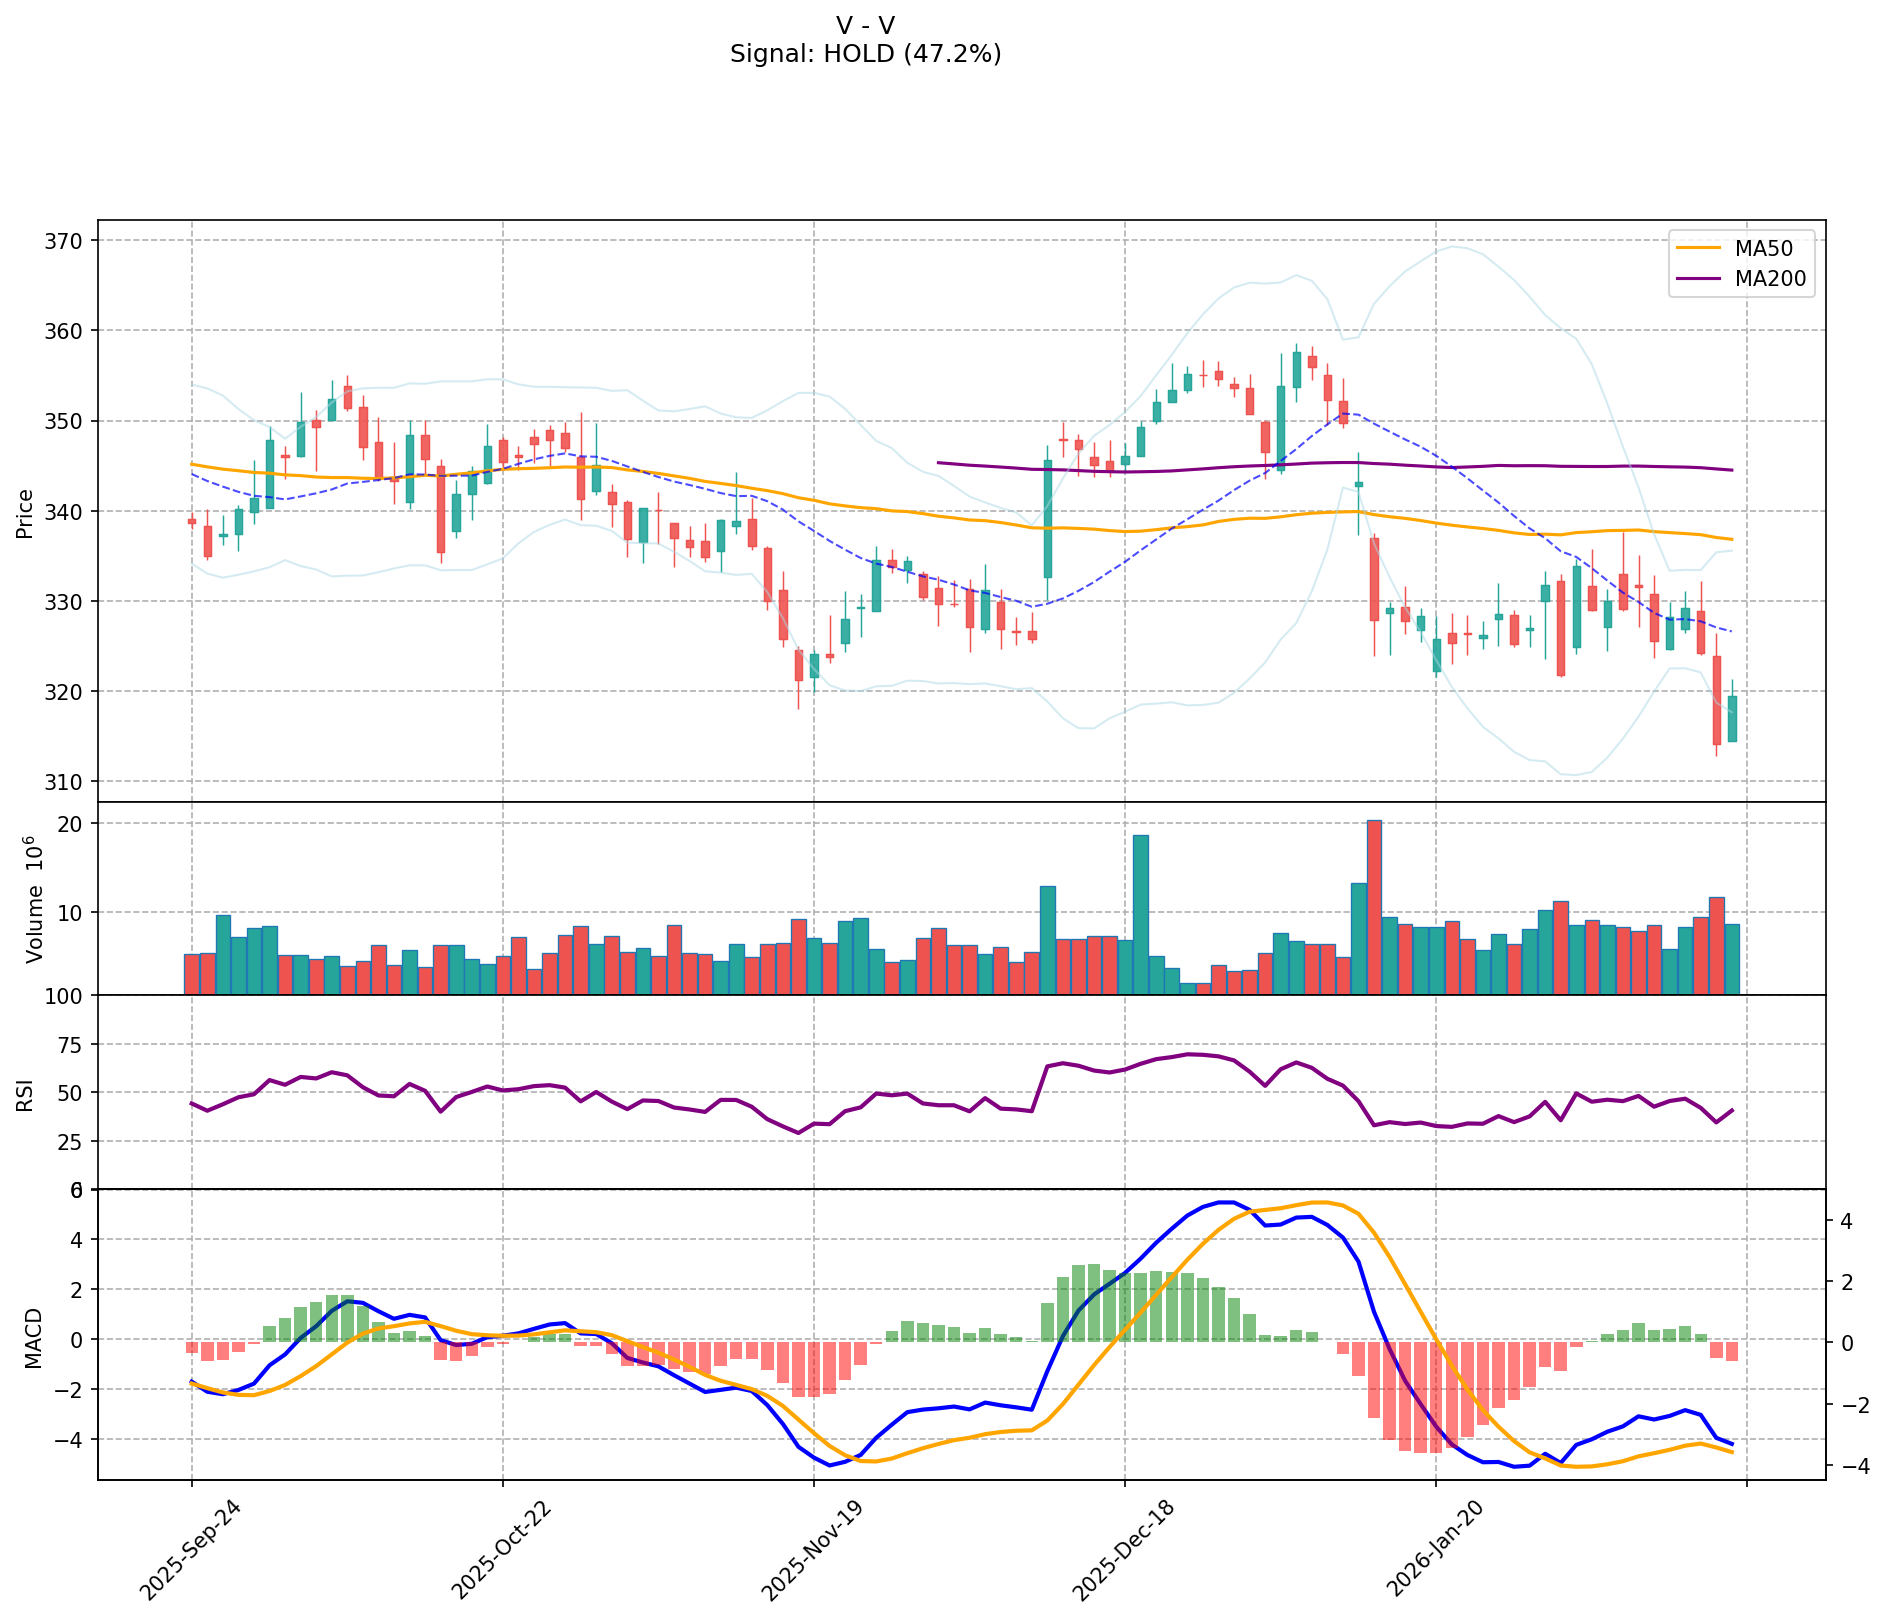Click the 75 tick on RSI axis
Image resolution: width=1886 pixels, height=1619 pixels.
click(x=70, y=1045)
